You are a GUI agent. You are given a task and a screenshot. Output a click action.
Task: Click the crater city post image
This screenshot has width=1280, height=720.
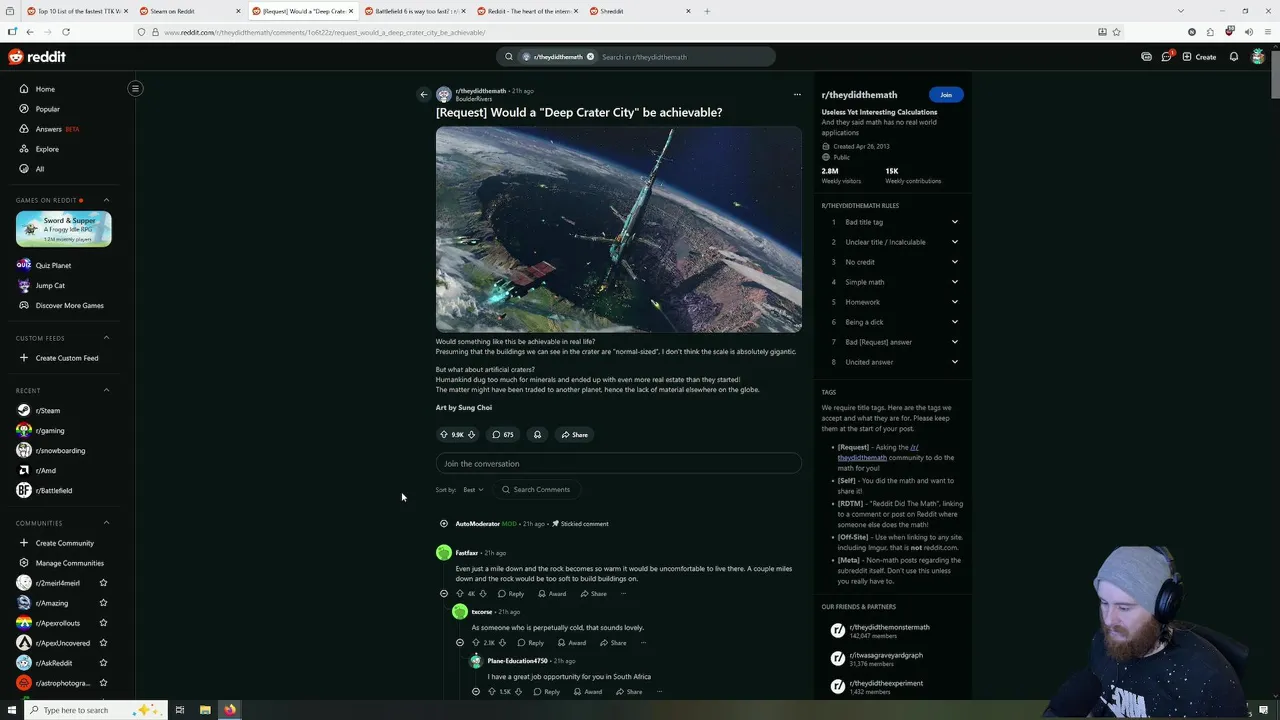coord(618,229)
